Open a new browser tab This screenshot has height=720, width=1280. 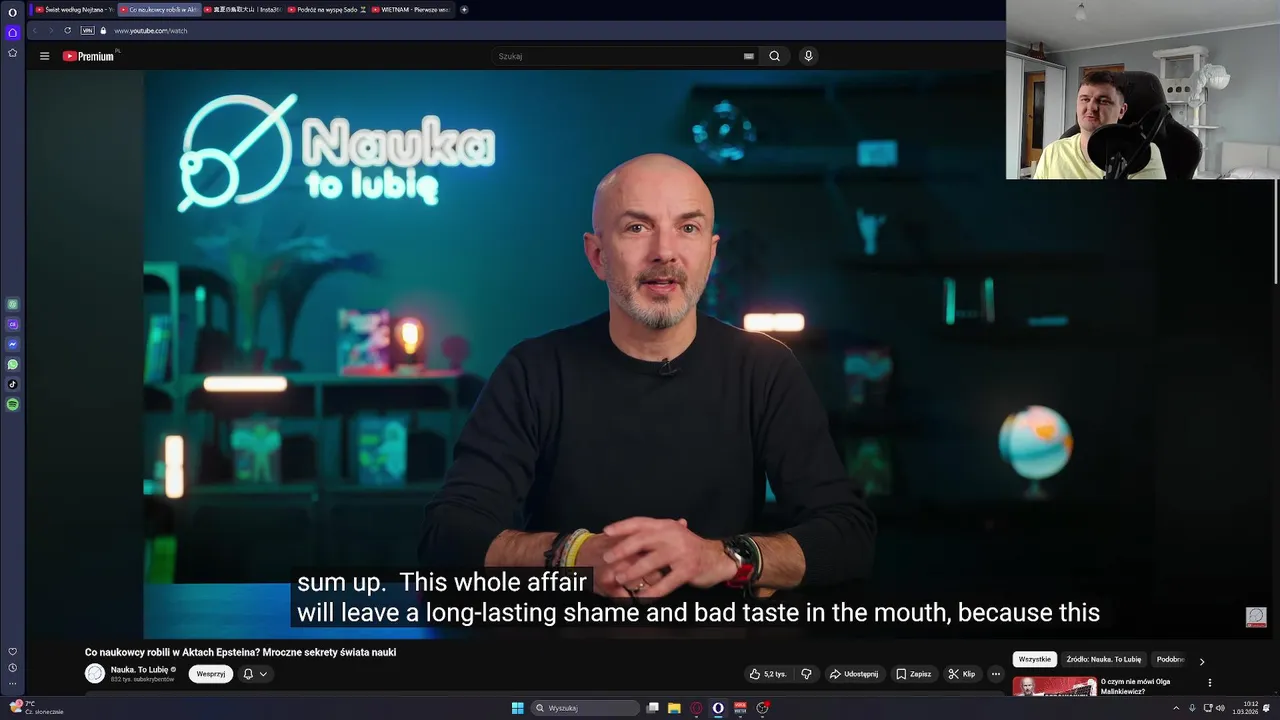pyautogui.click(x=464, y=9)
